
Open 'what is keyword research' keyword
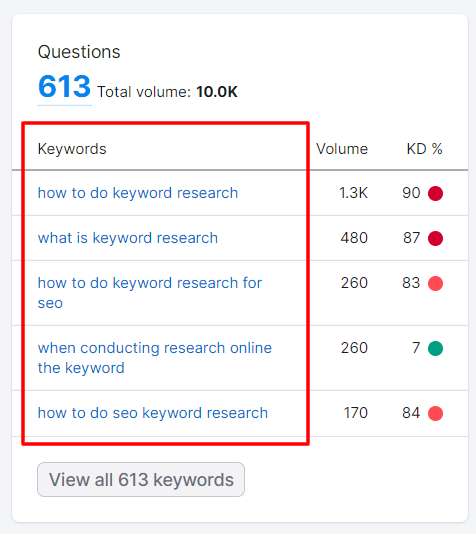tap(128, 238)
